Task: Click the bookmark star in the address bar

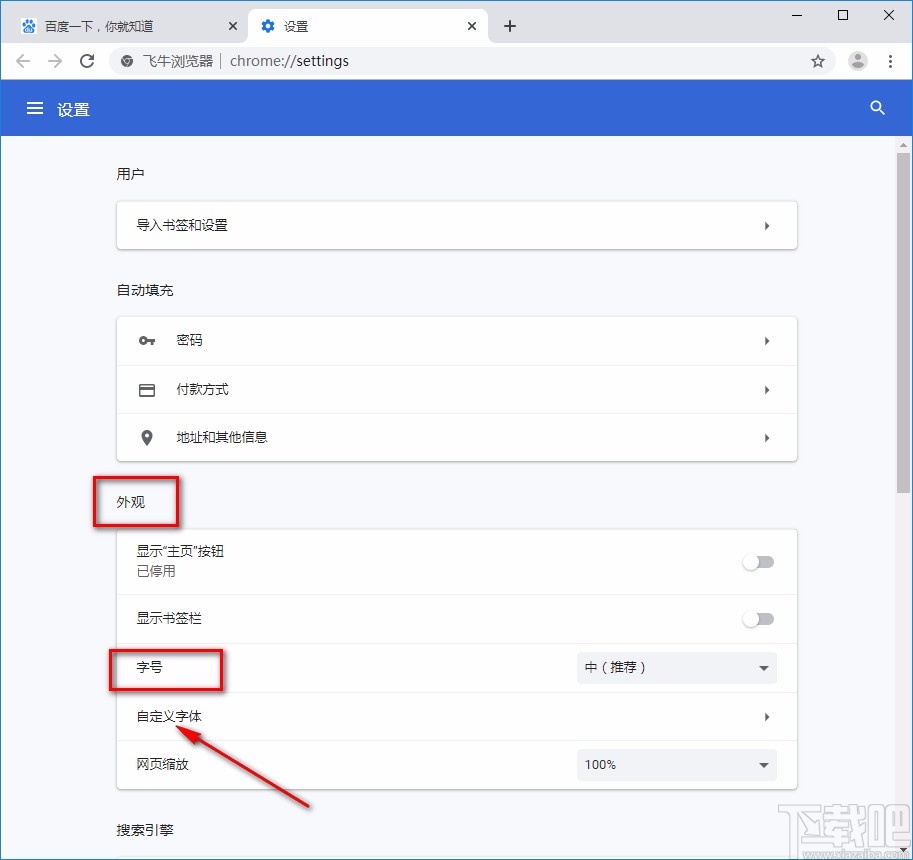Action: click(x=818, y=61)
